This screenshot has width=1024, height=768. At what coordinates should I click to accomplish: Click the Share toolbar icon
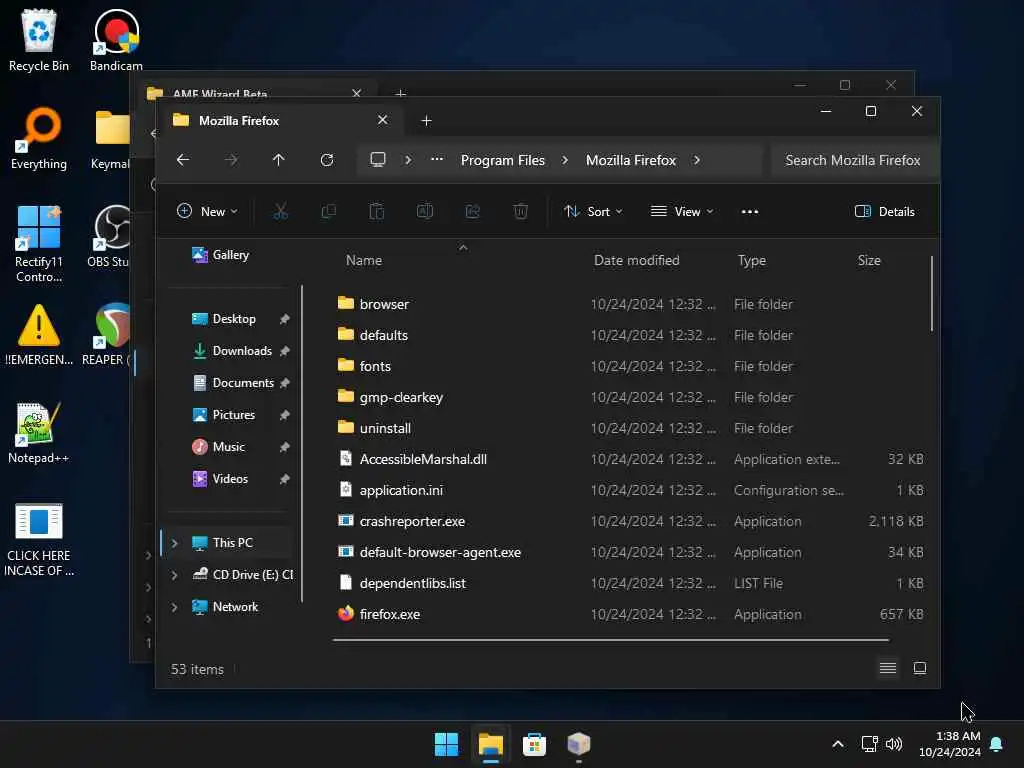click(473, 212)
